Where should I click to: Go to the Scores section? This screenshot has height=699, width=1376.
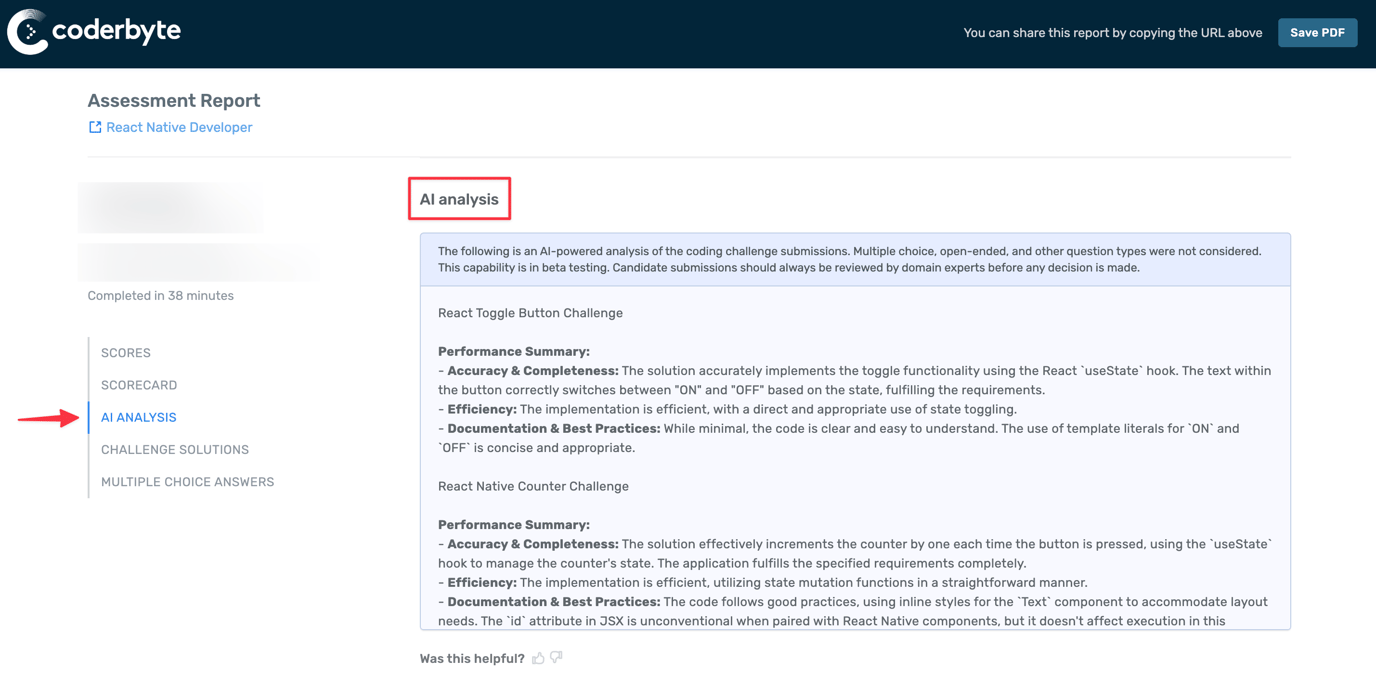coord(126,353)
